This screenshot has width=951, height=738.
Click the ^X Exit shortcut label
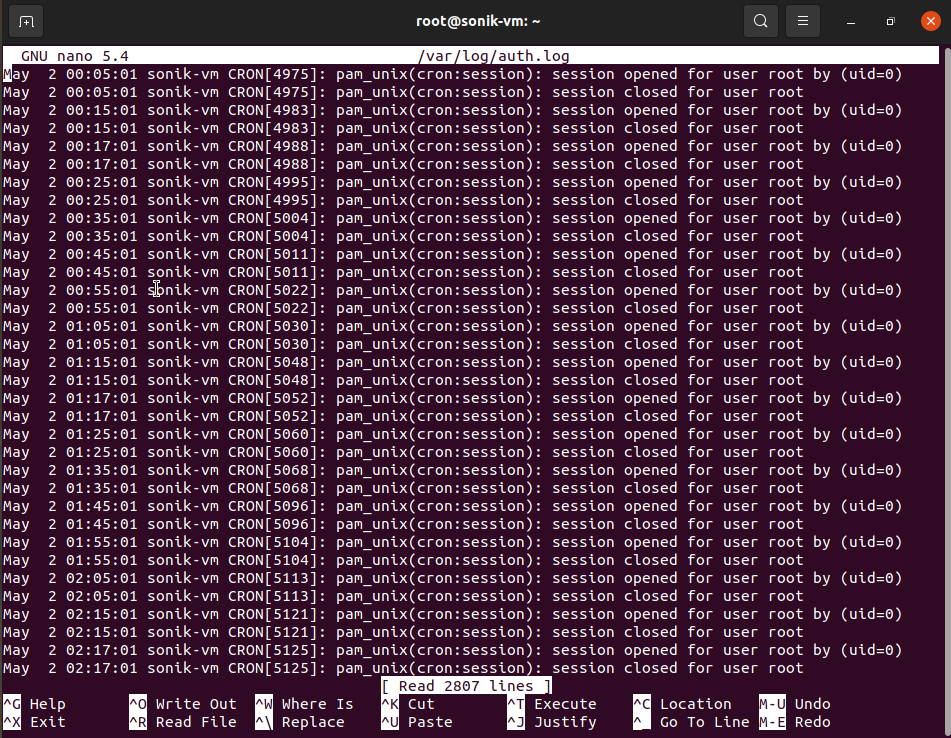(x=35, y=722)
